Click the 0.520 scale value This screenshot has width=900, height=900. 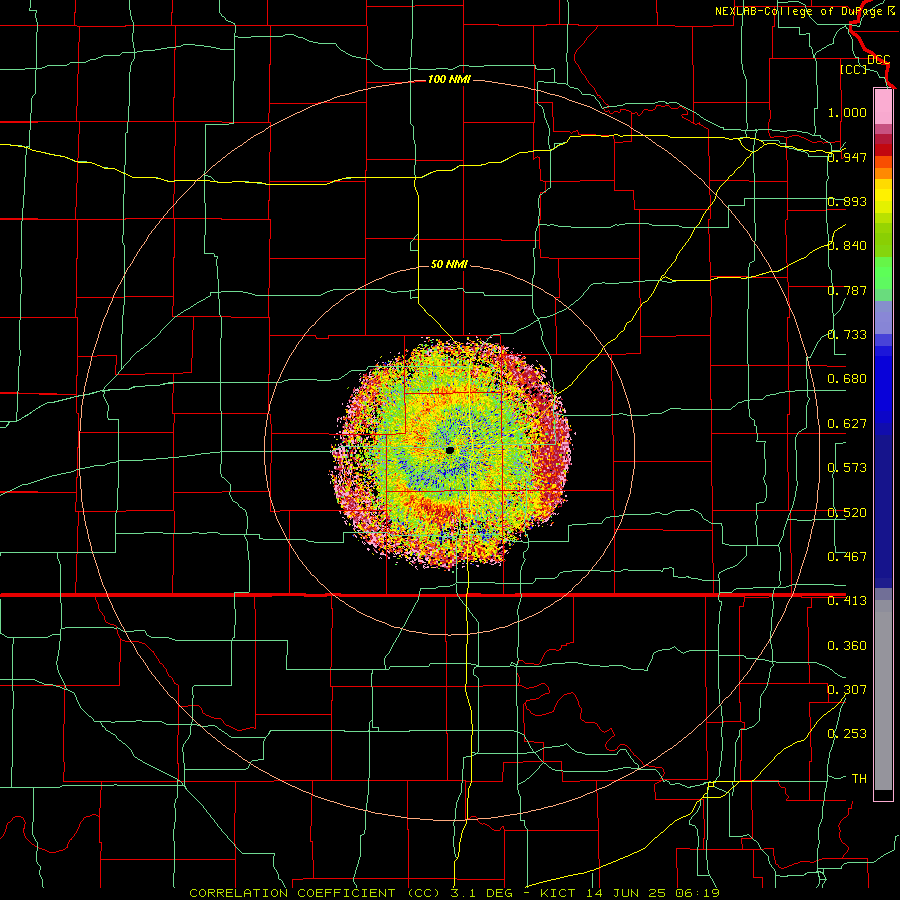coord(847,513)
